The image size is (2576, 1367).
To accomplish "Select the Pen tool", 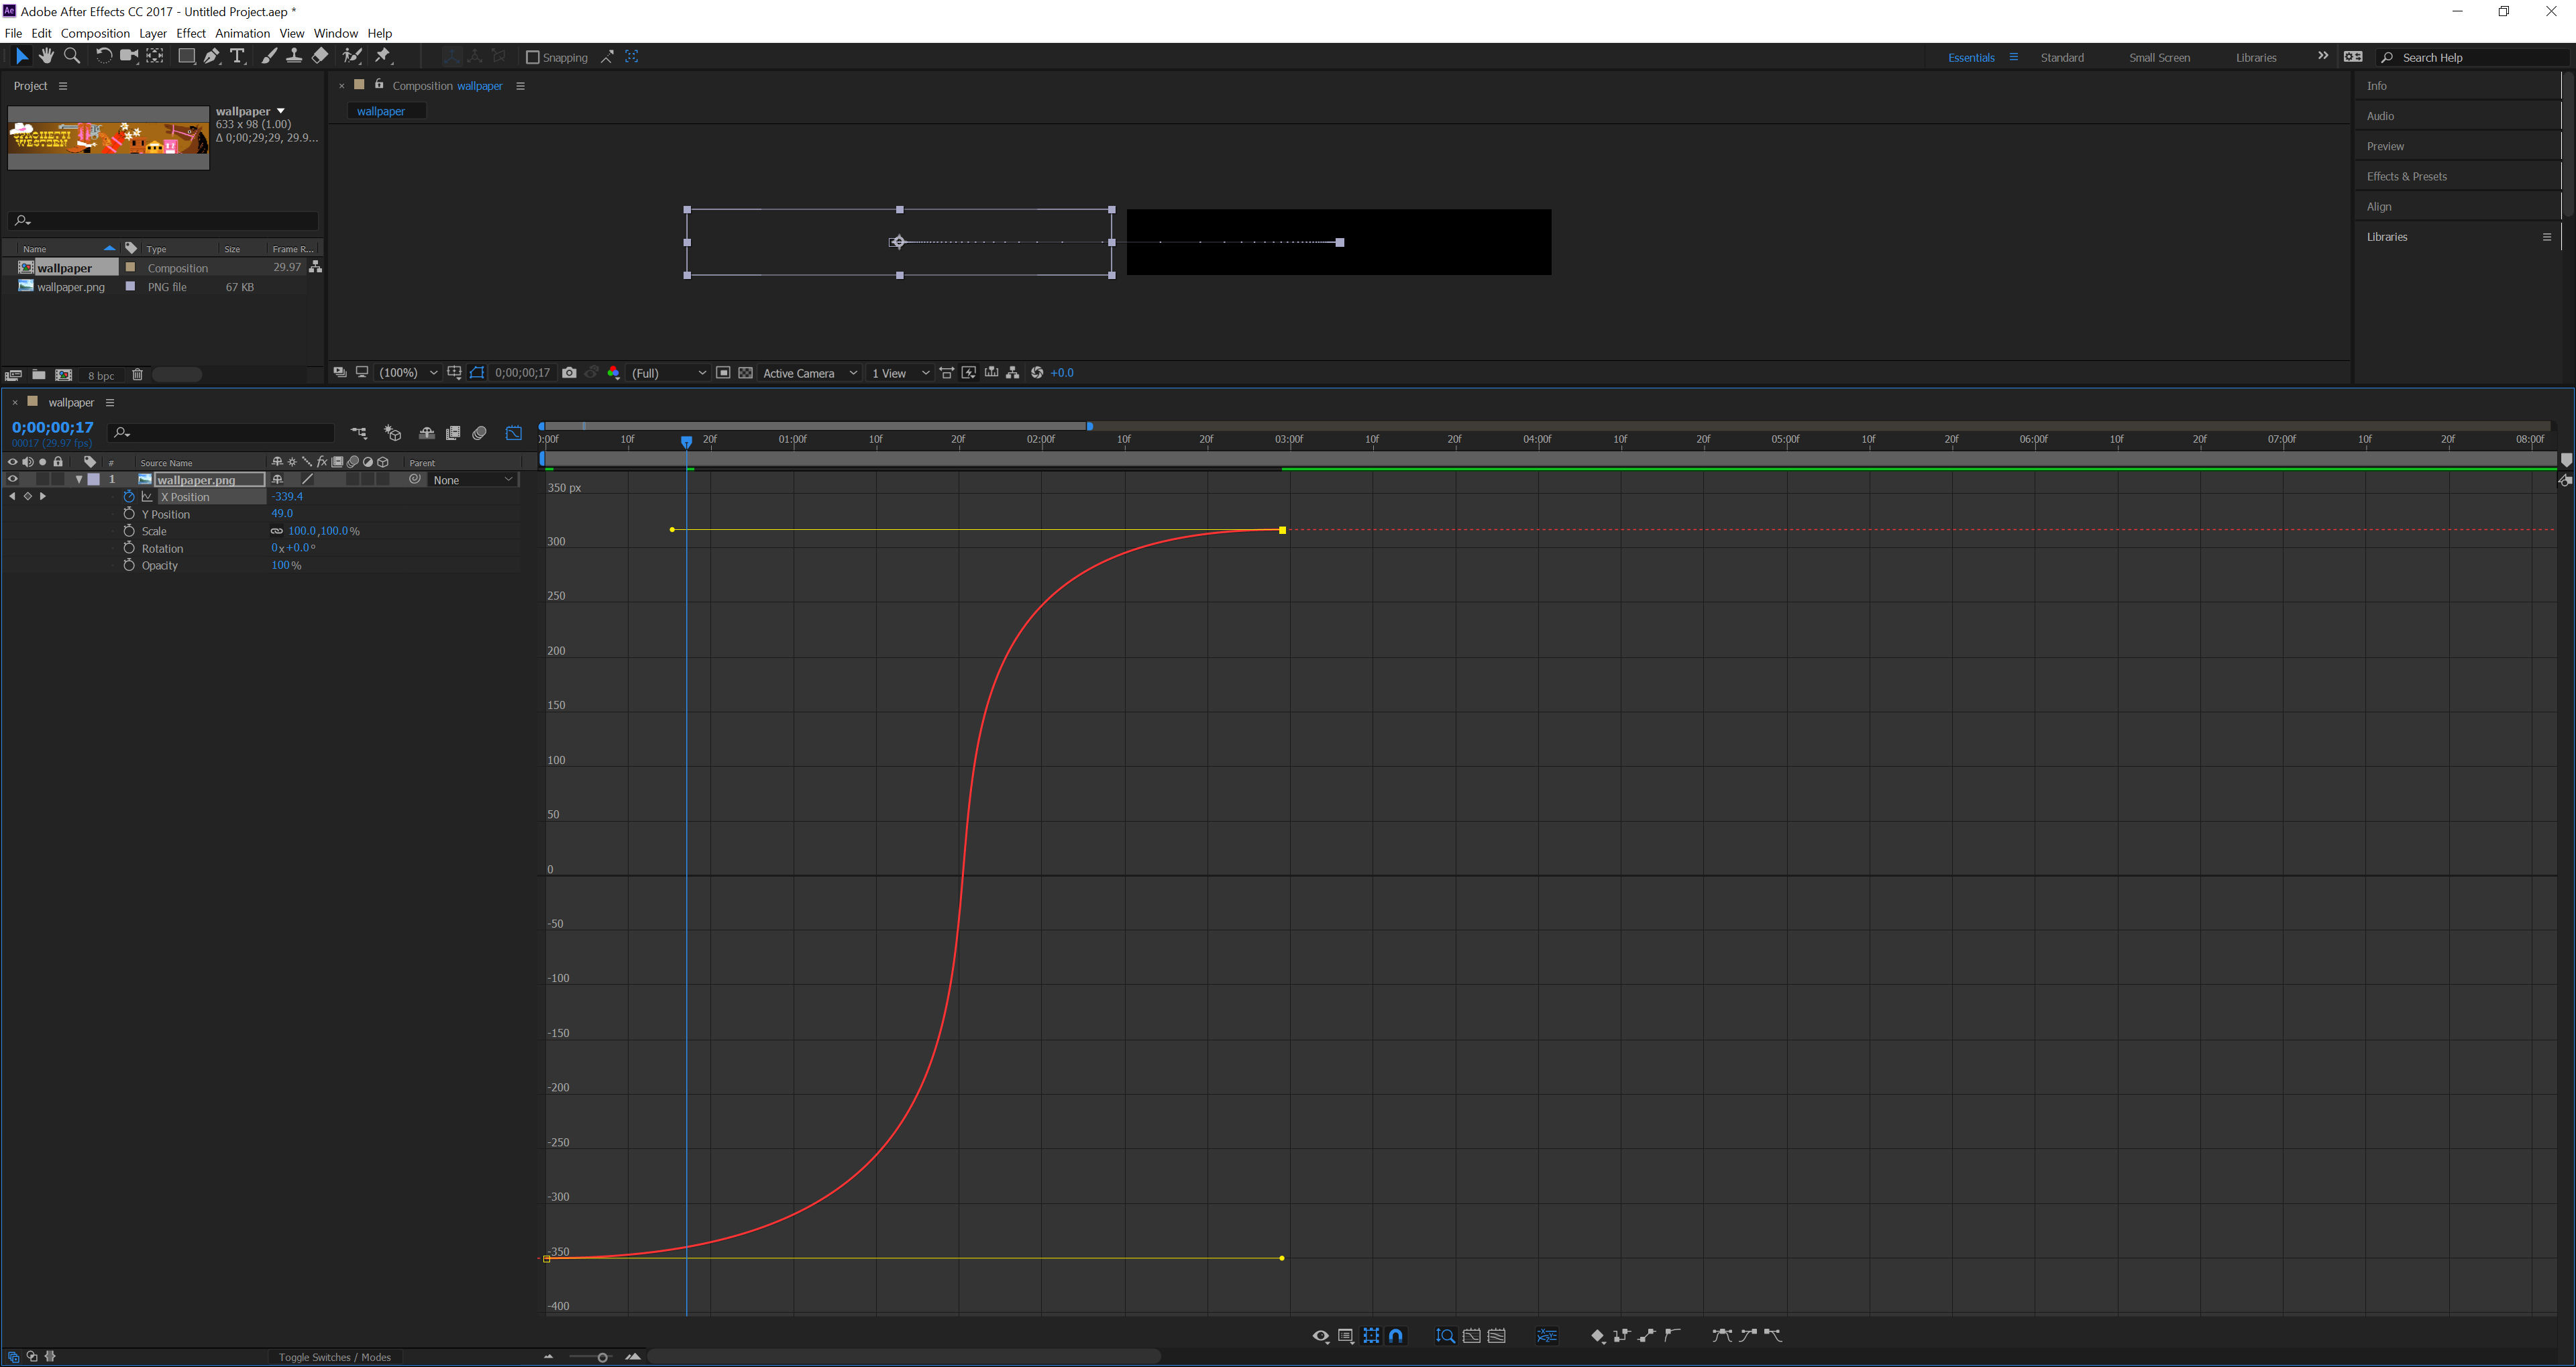I will pos(212,56).
